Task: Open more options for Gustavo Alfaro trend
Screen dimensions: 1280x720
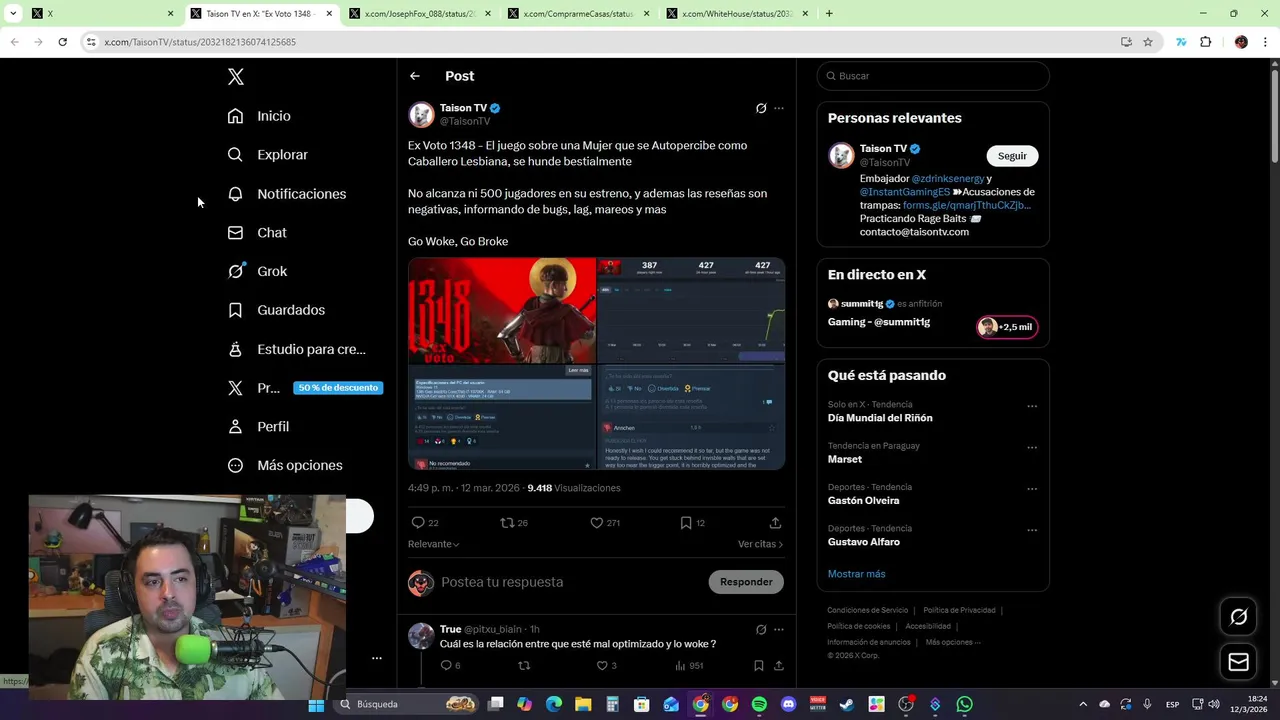Action: click(x=1032, y=530)
